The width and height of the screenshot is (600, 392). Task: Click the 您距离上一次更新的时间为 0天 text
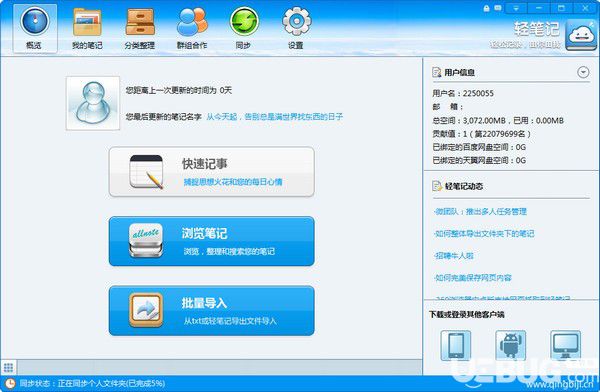tap(179, 90)
